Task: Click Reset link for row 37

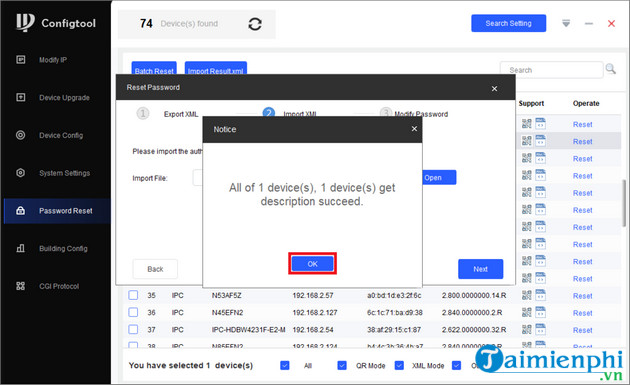Action: click(583, 330)
